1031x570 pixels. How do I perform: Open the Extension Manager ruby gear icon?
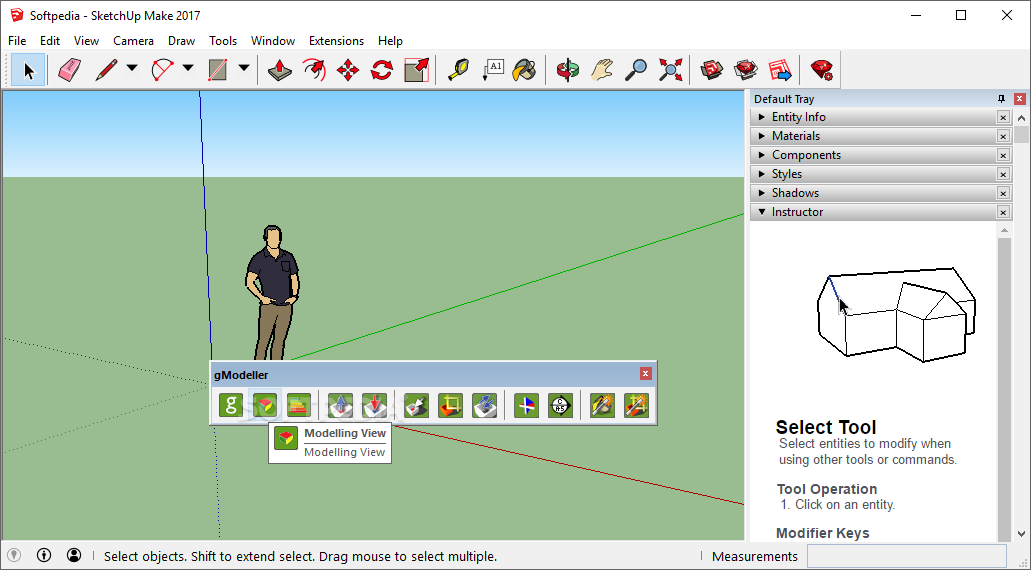(821, 70)
